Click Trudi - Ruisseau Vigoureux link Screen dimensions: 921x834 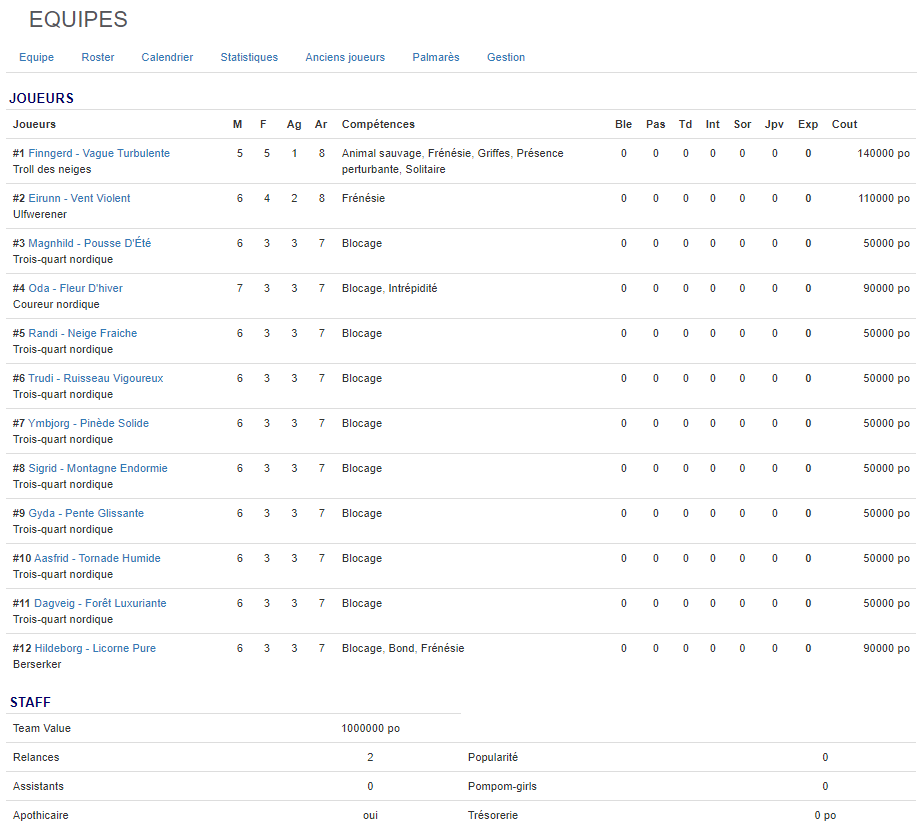click(x=96, y=378)
